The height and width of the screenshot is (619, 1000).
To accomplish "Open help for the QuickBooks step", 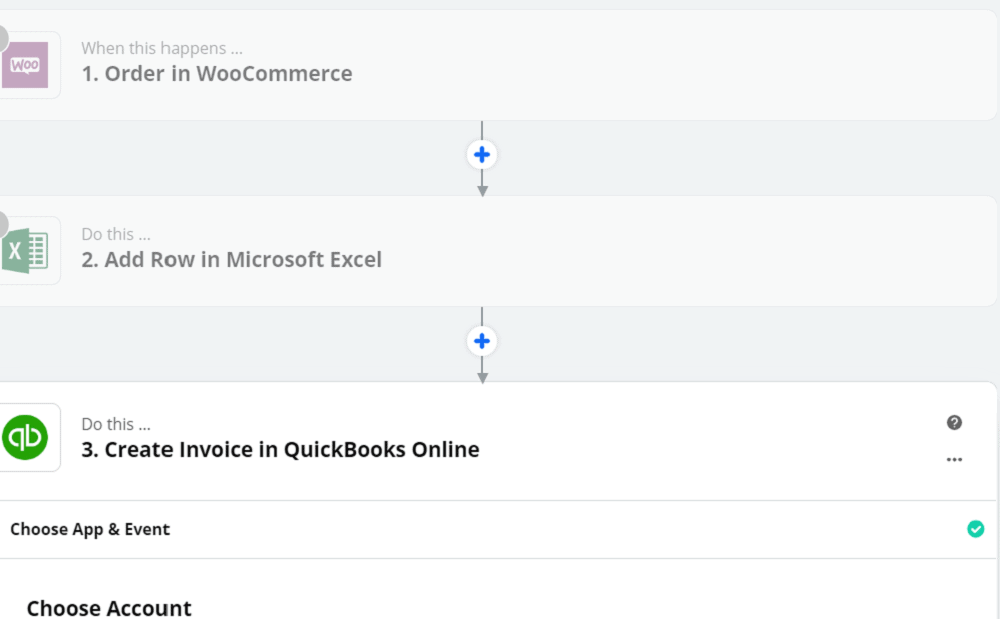I will click(954, 423).
